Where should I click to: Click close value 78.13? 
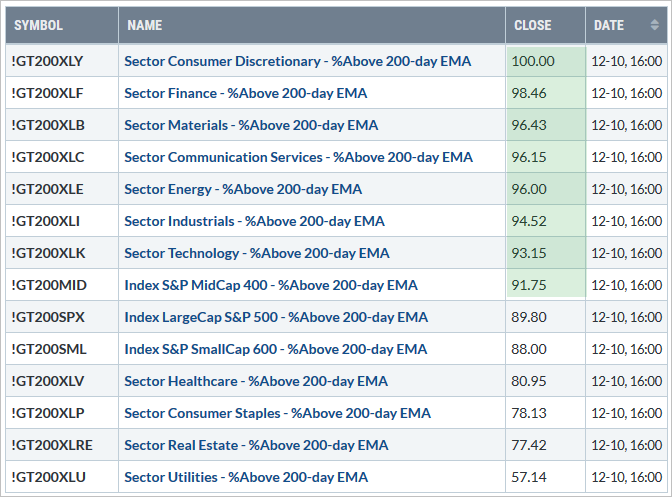[529, 413]
